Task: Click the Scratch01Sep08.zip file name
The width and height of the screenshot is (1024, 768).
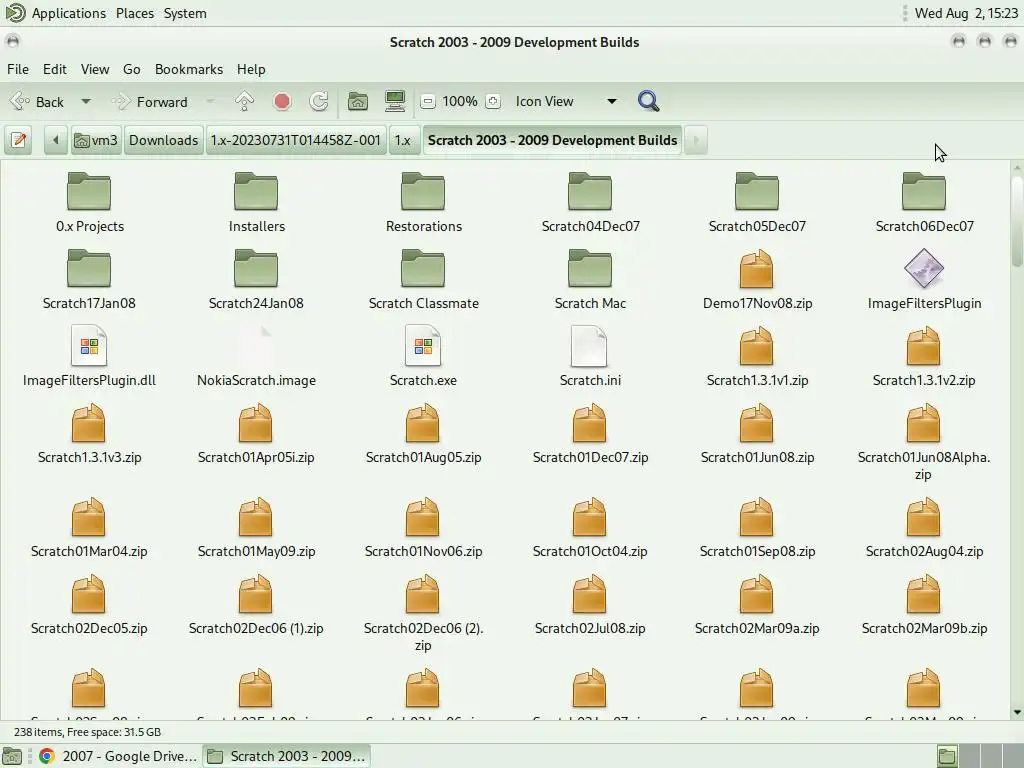Action: tap(757, 551)
